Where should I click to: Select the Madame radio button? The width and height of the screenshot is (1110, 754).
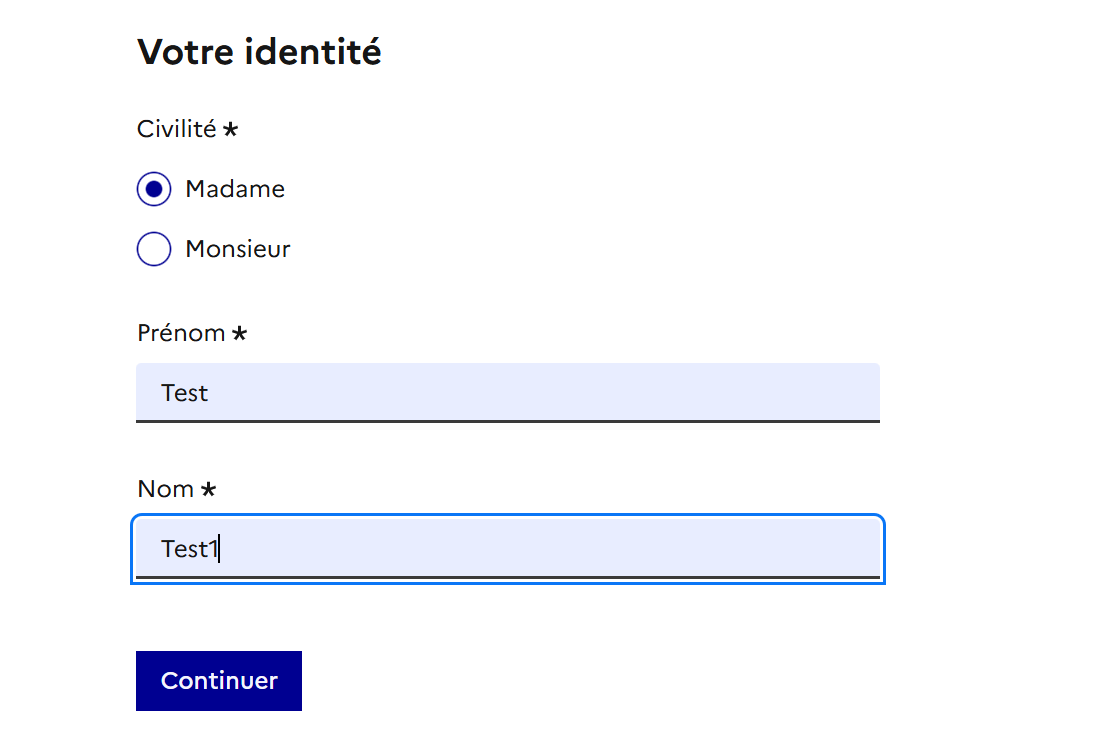[x=154, y=189]
